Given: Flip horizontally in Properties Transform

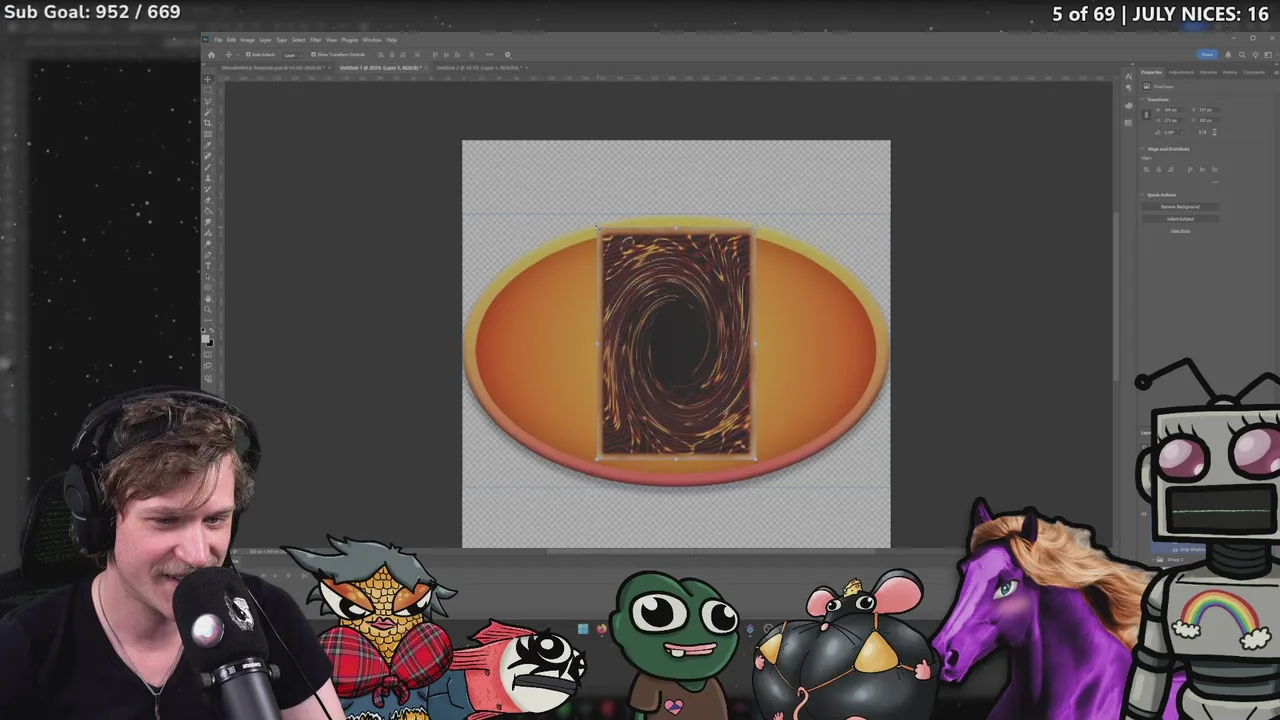Looking at the screenshot, I should 1203,132.
